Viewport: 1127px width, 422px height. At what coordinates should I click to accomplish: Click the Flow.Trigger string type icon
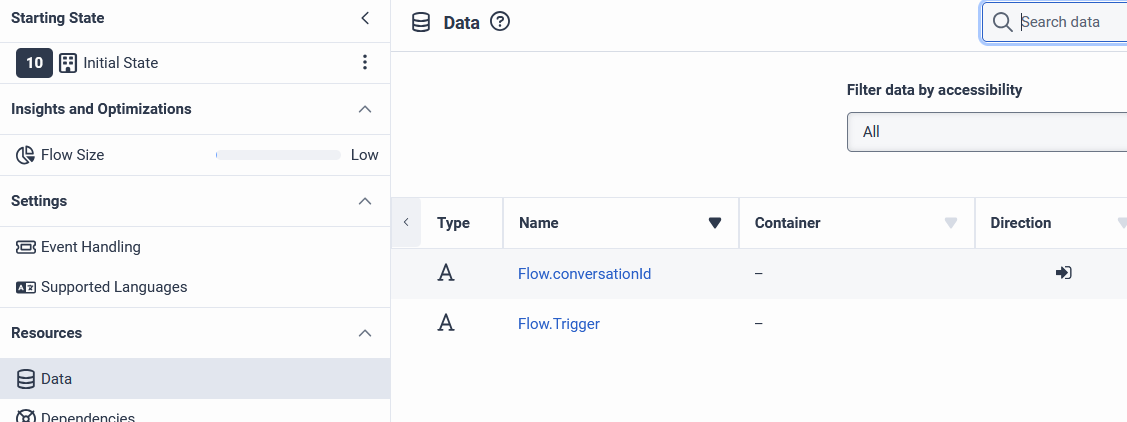(446, 323)
